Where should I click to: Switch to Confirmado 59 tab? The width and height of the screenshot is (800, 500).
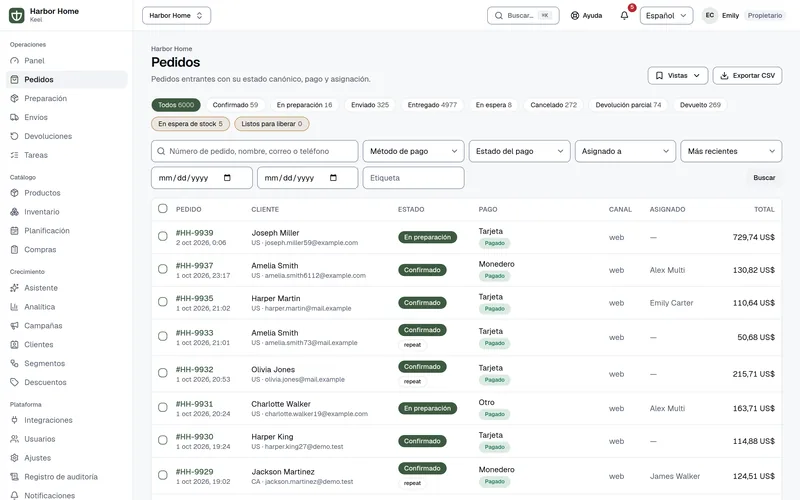pos(235,105)
